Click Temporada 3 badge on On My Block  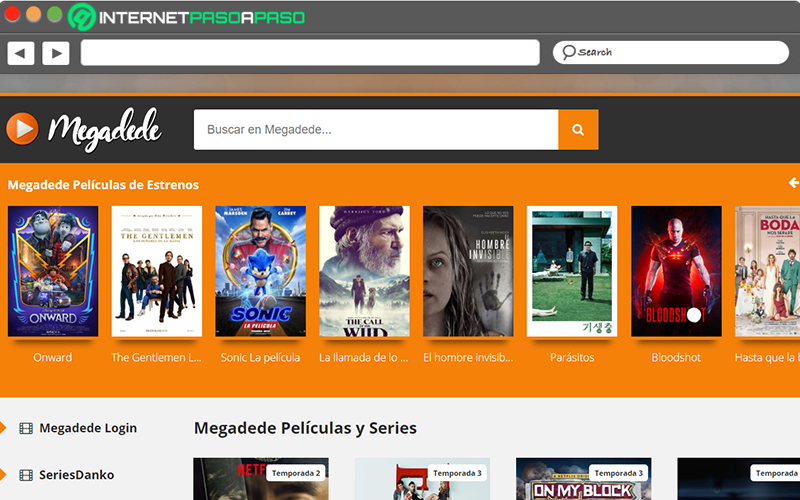click(618, 473)
